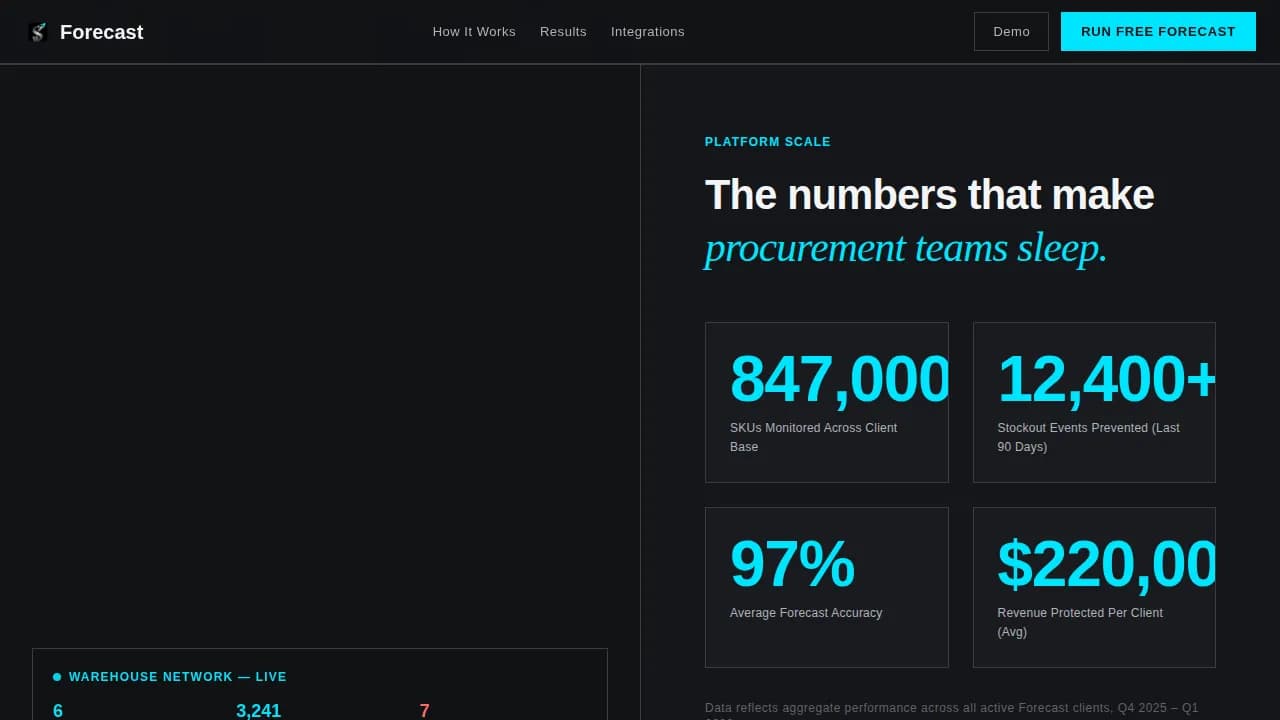Click the Platform Scale label
The width and height of the screenshot is (1280, 720).
coord(768,142)
